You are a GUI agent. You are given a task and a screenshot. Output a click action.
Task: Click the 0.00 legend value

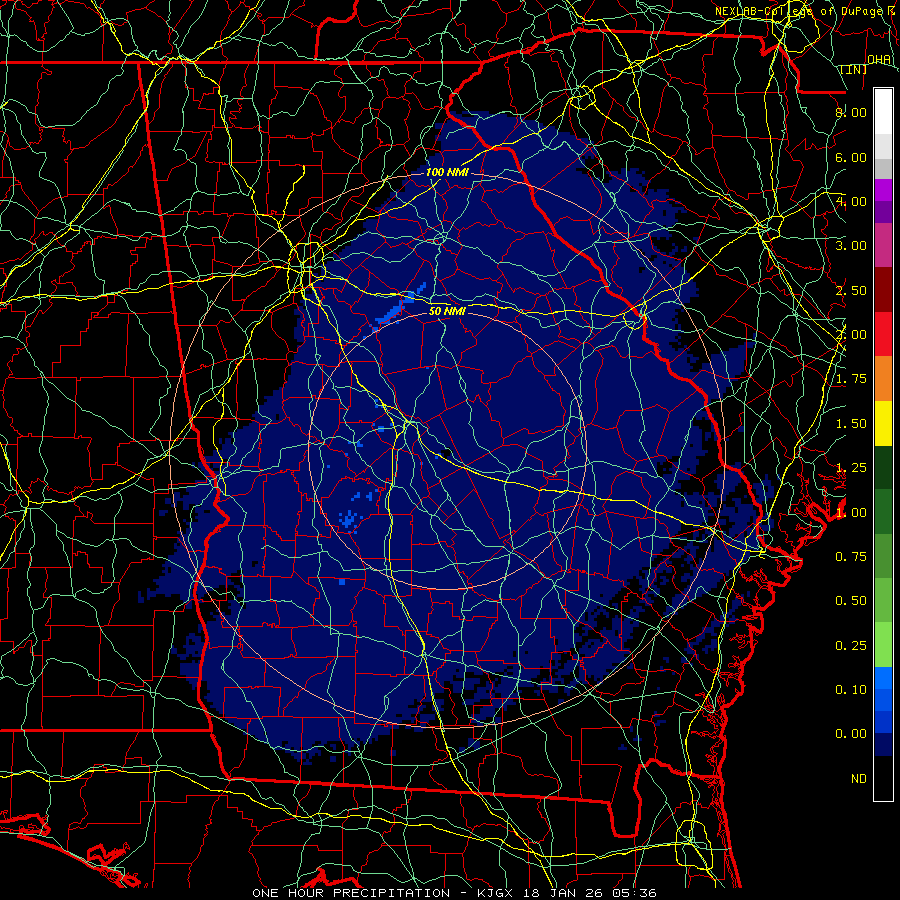[851, 734]
